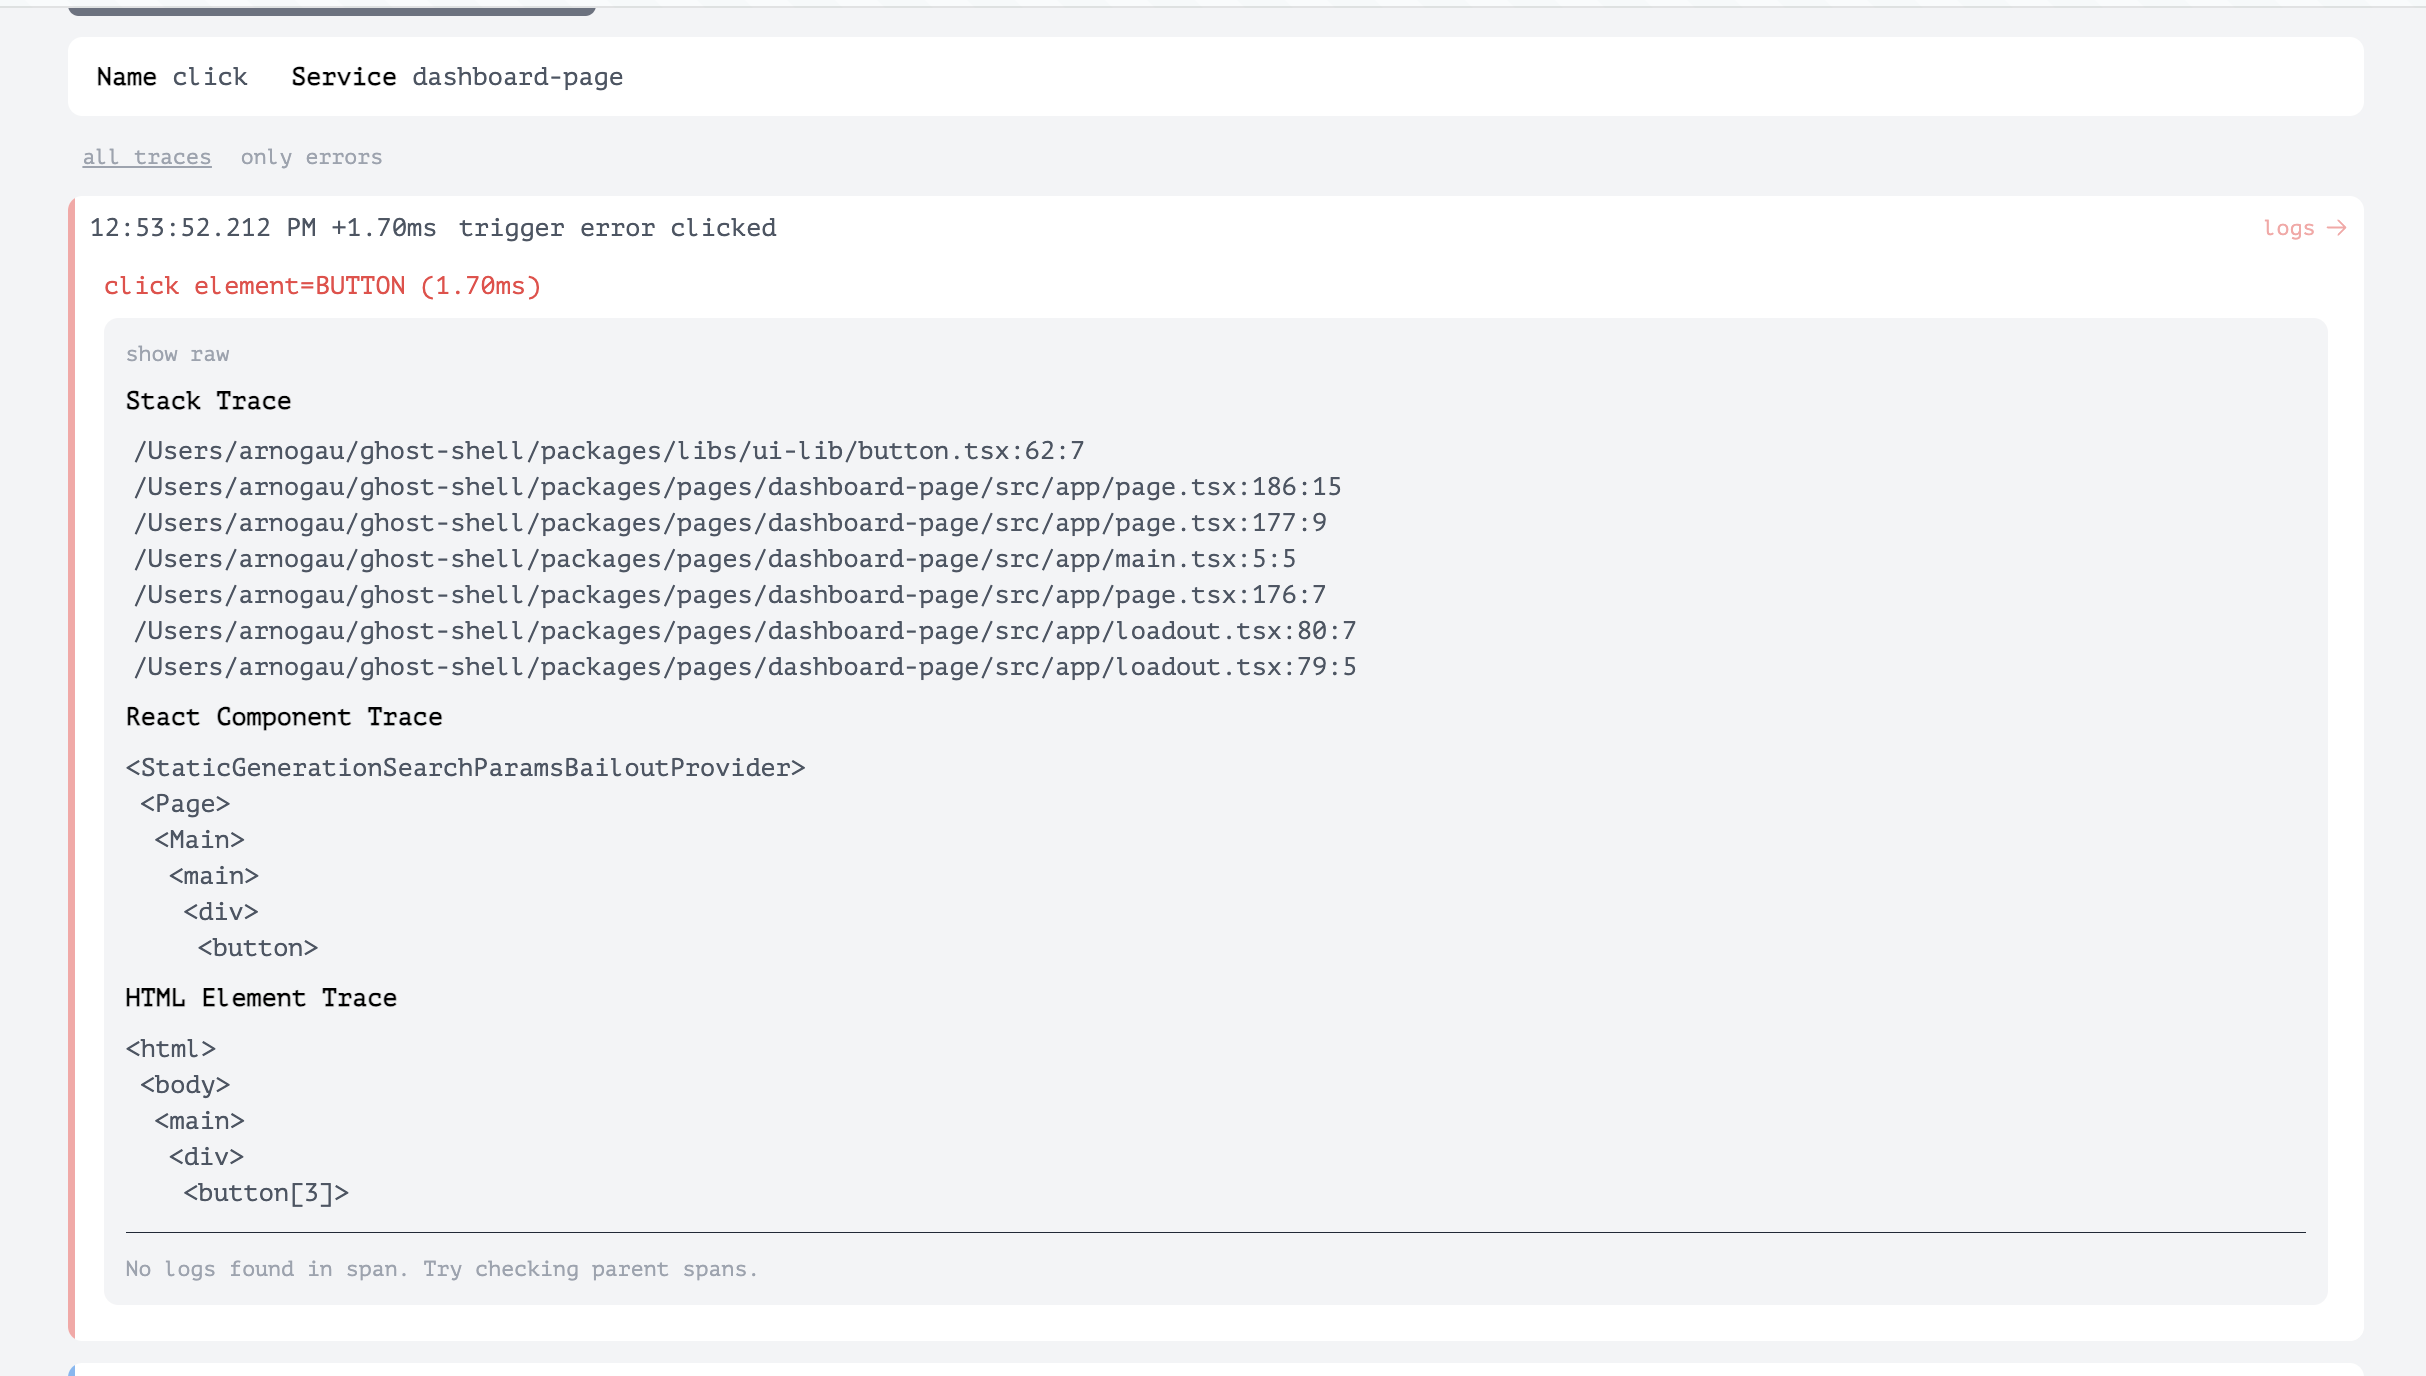Select the StaticGenerationSearchParamsBailoutProvider component

pos(465,768)
